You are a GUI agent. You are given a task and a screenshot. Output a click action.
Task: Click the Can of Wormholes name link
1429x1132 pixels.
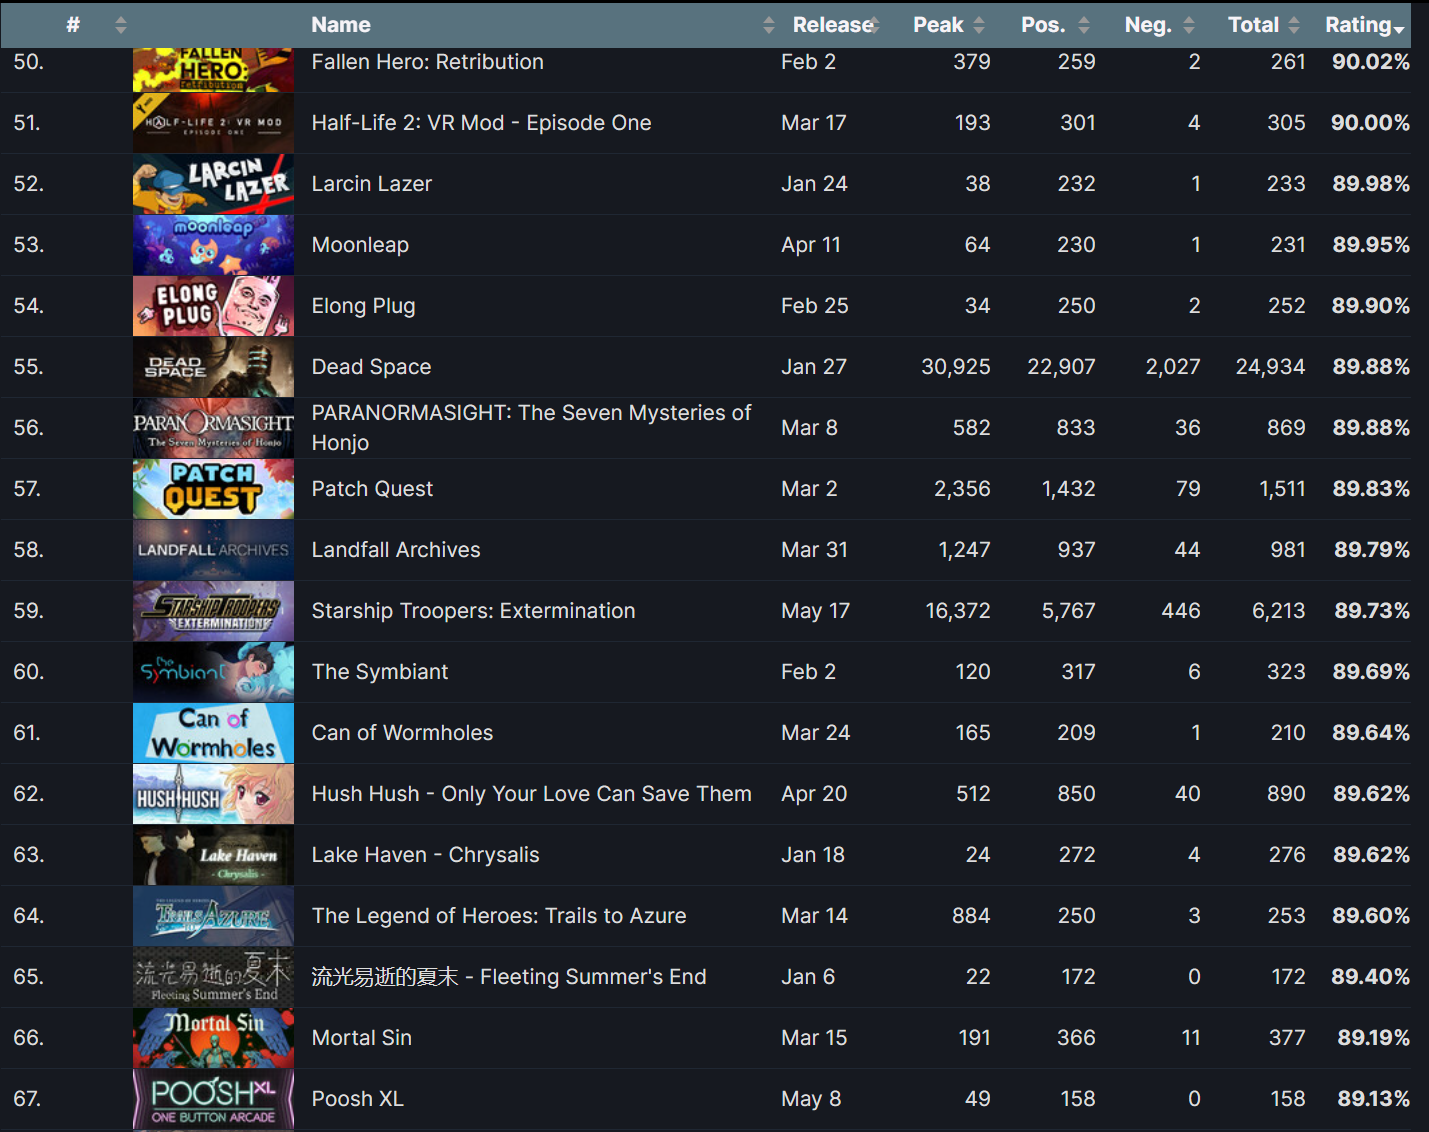pos(402,733)
